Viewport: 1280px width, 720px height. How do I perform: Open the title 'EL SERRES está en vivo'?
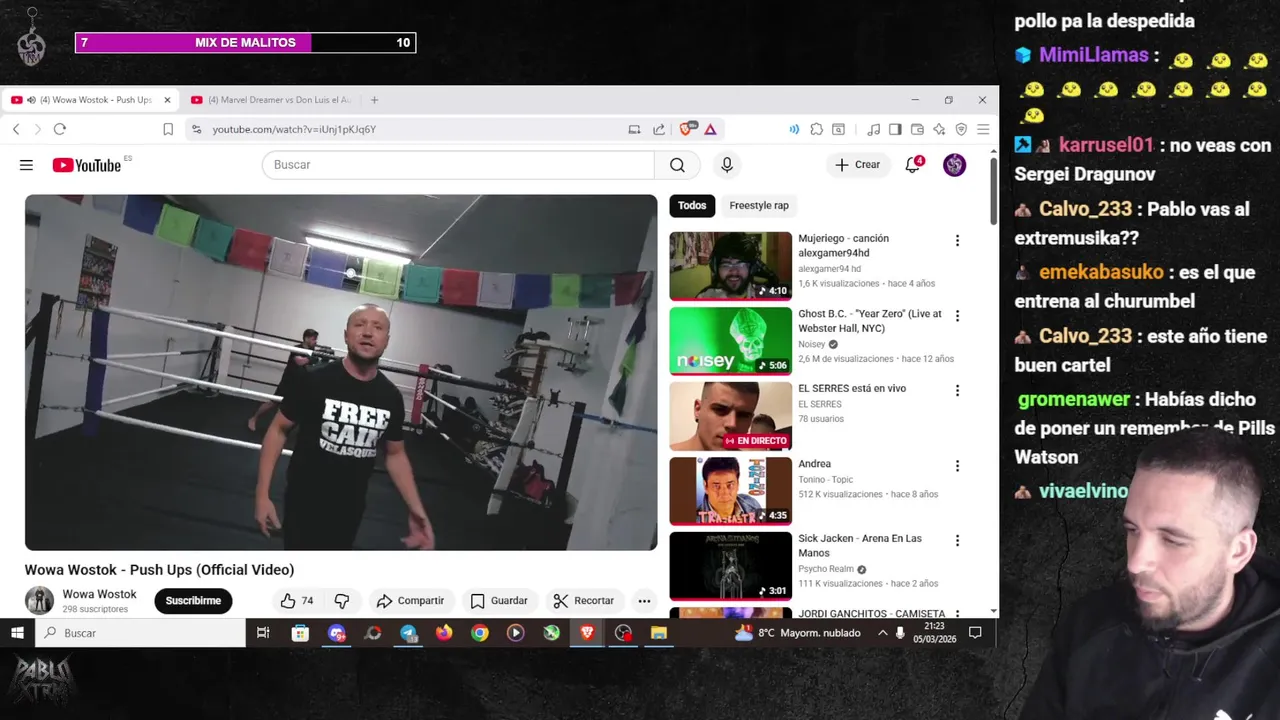(x=852, y=389)
